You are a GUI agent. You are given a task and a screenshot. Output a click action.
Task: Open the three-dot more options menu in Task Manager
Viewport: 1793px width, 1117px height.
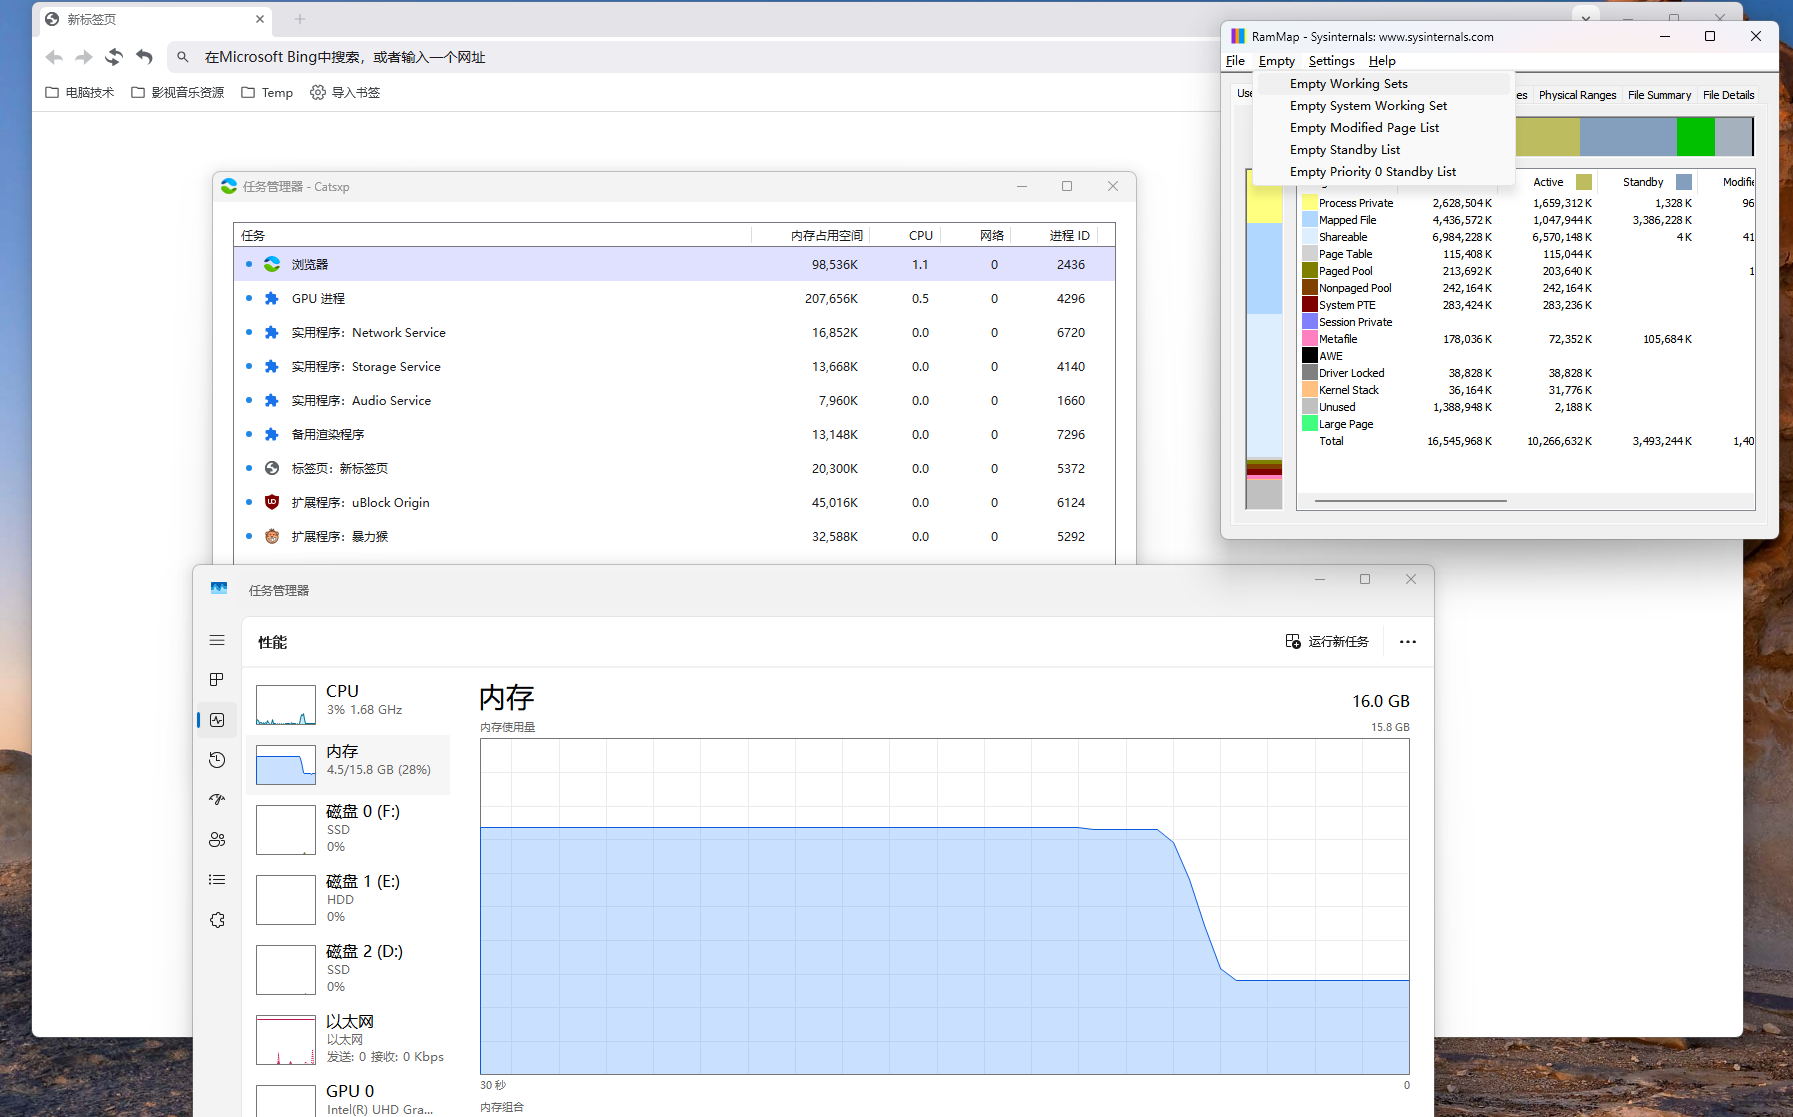[x=1407, y=642]
